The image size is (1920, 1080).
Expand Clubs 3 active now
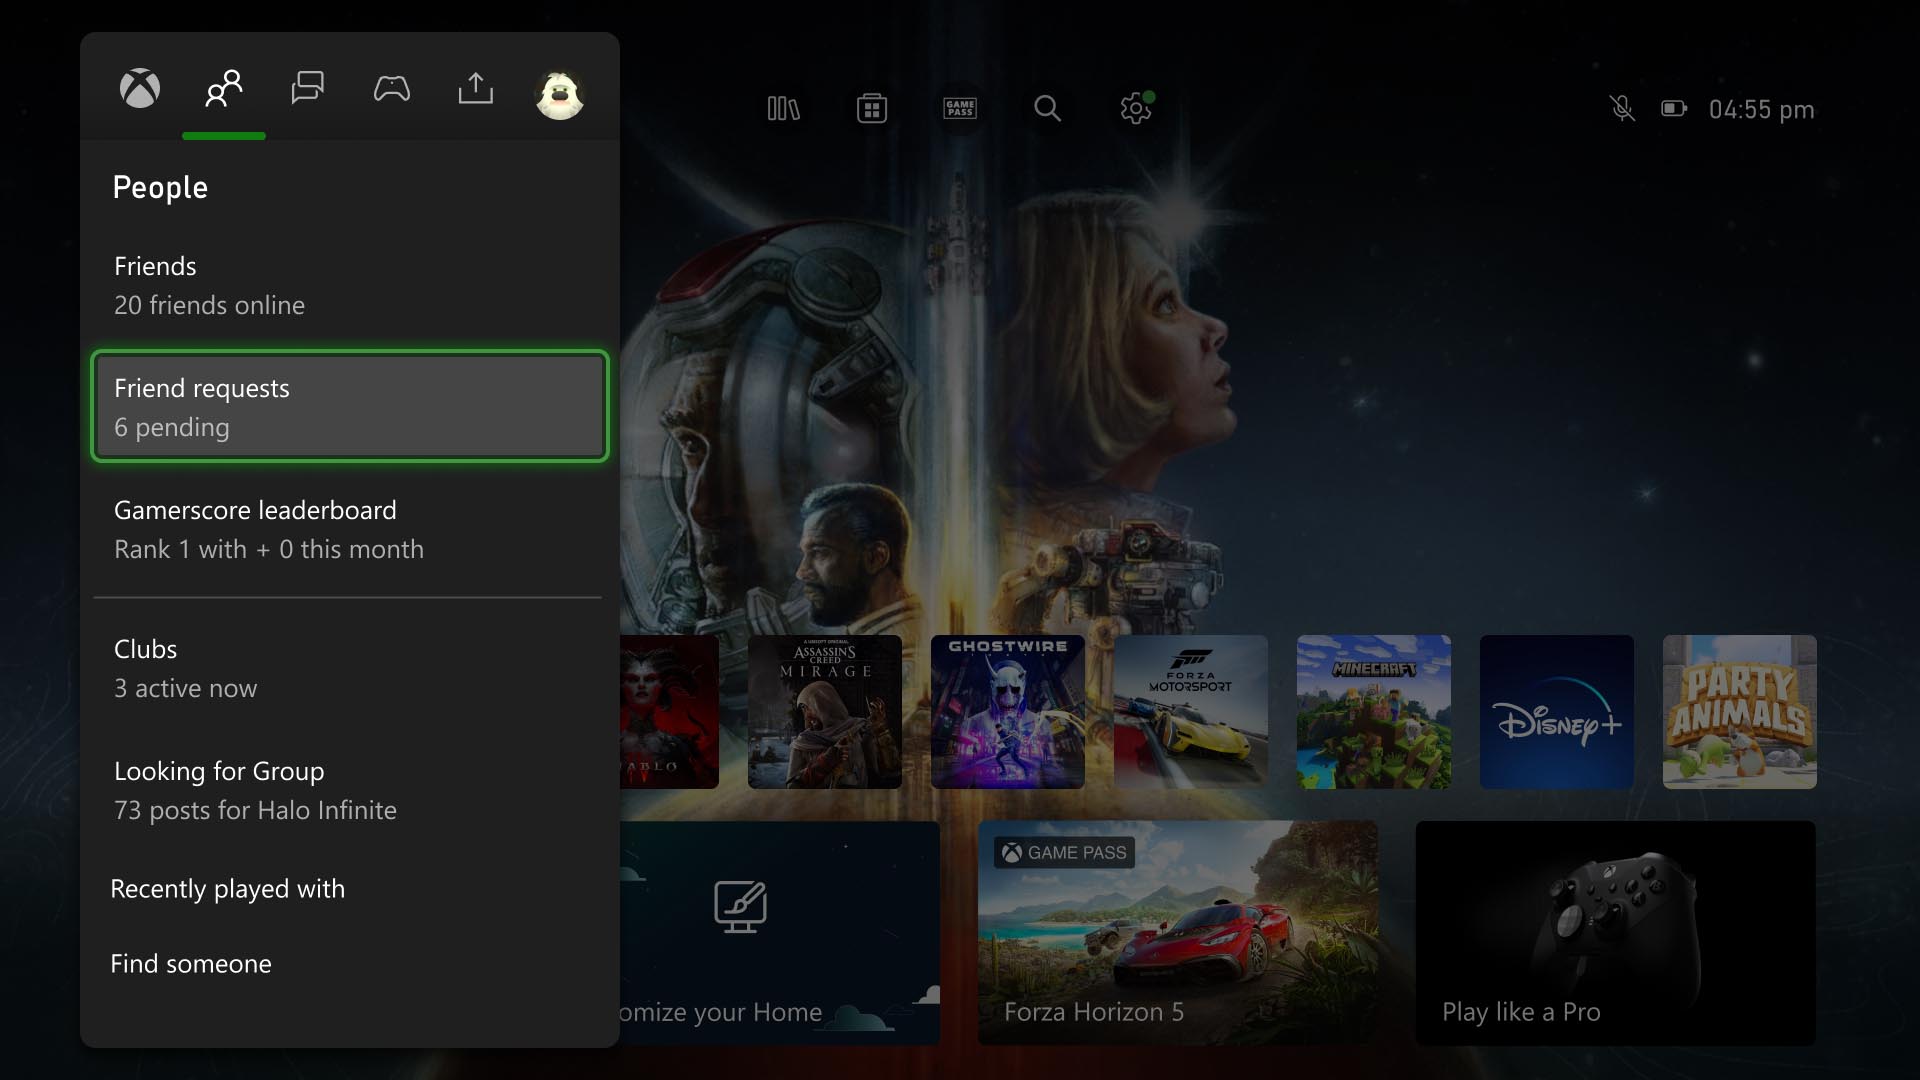pos(349,667)
